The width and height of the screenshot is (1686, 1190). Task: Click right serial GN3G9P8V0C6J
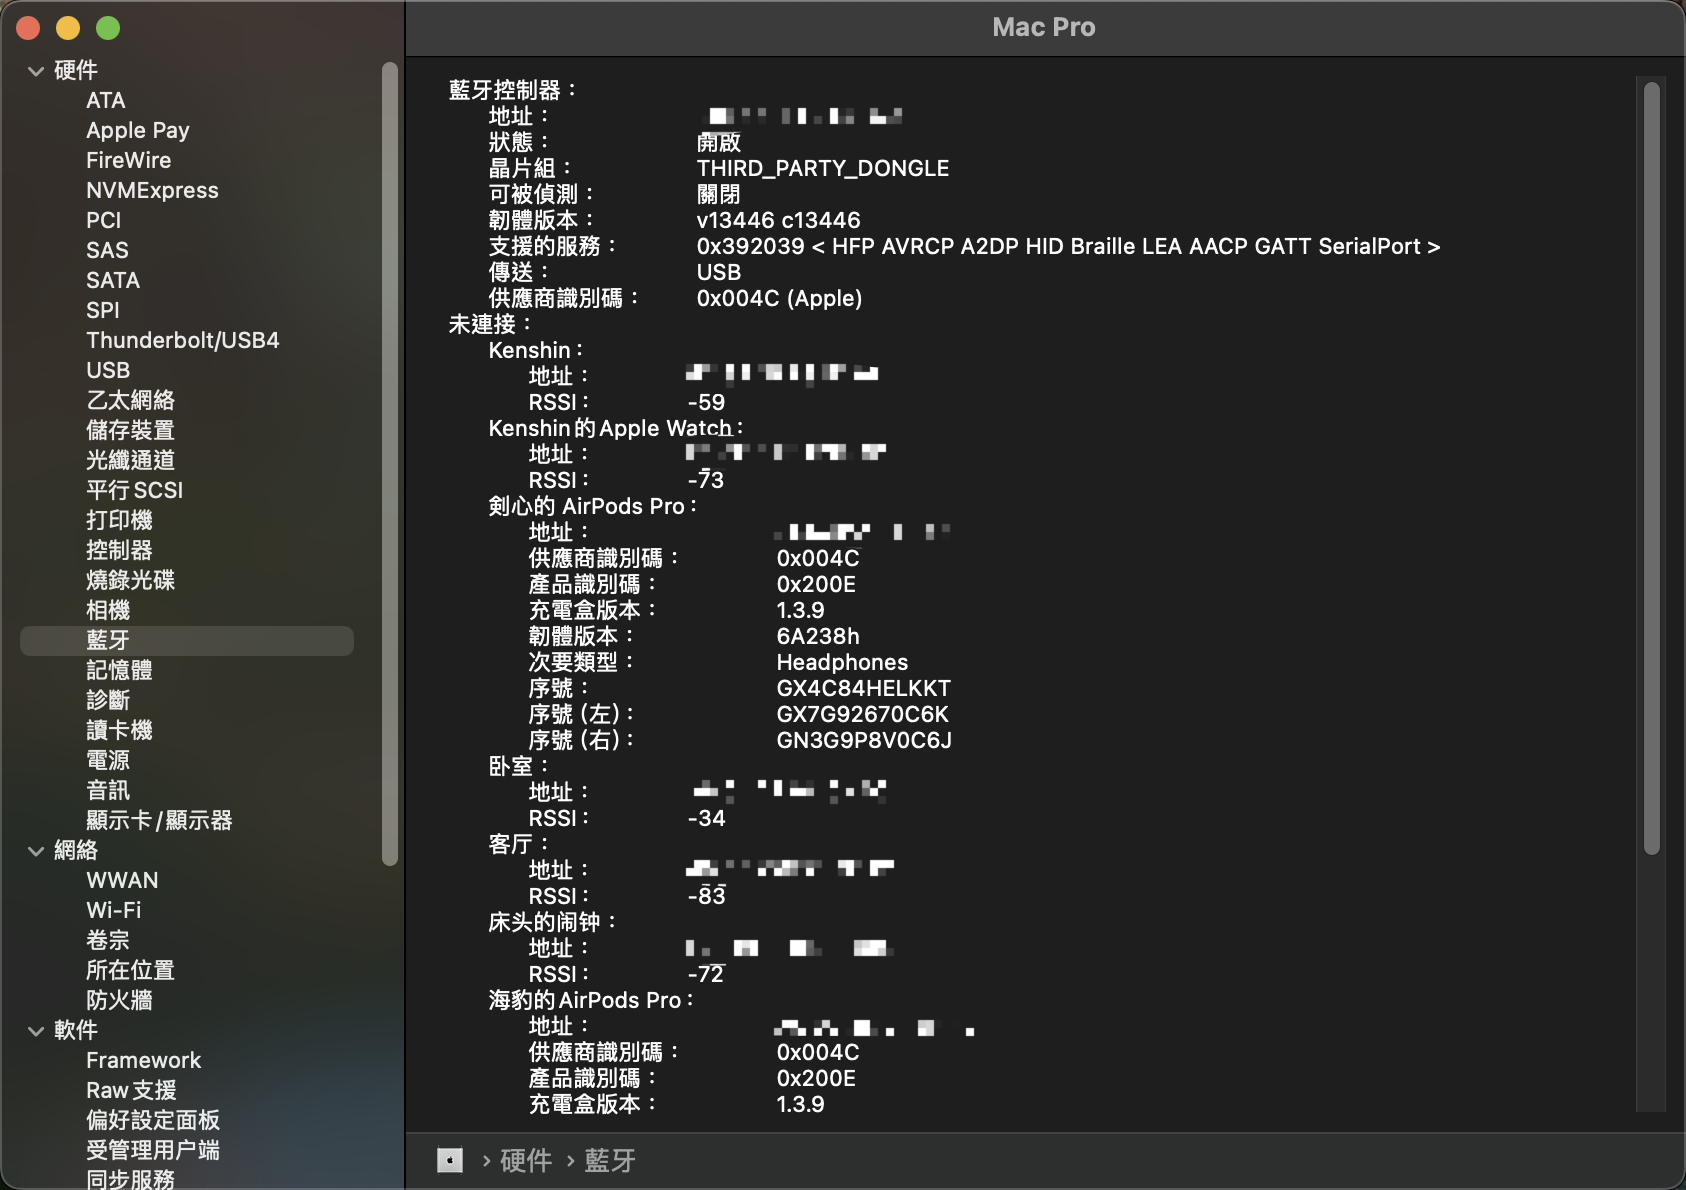[864, 741]
